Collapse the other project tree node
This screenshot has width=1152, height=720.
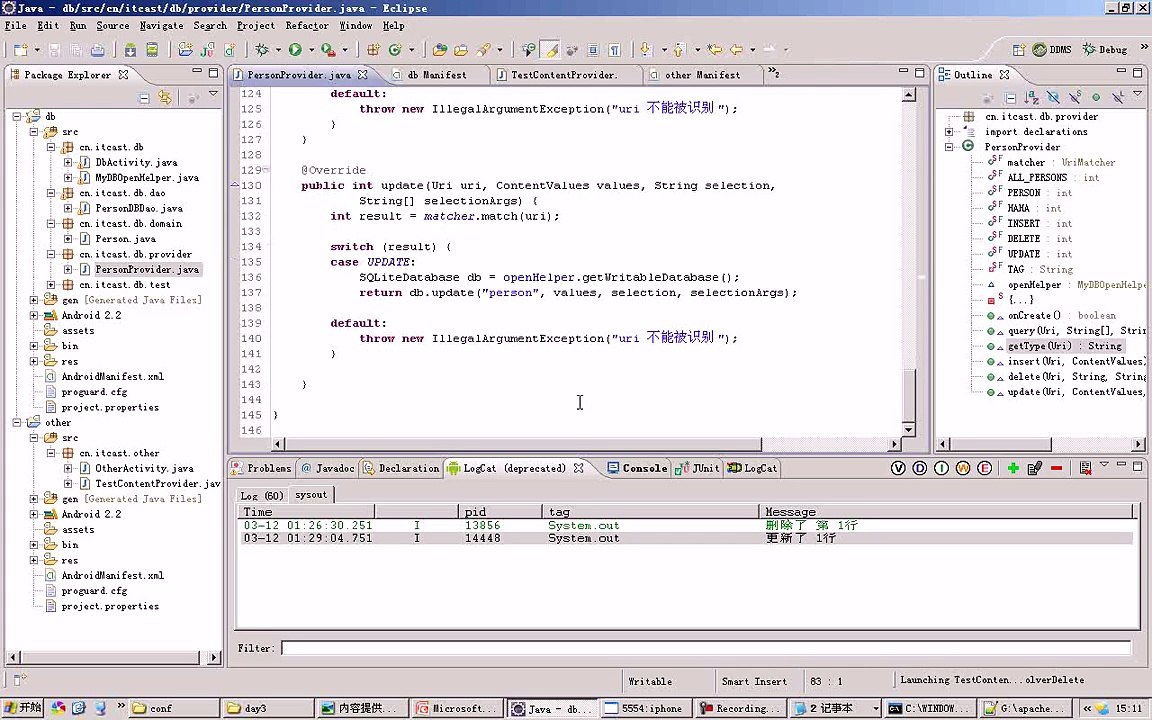coord(17,422)
